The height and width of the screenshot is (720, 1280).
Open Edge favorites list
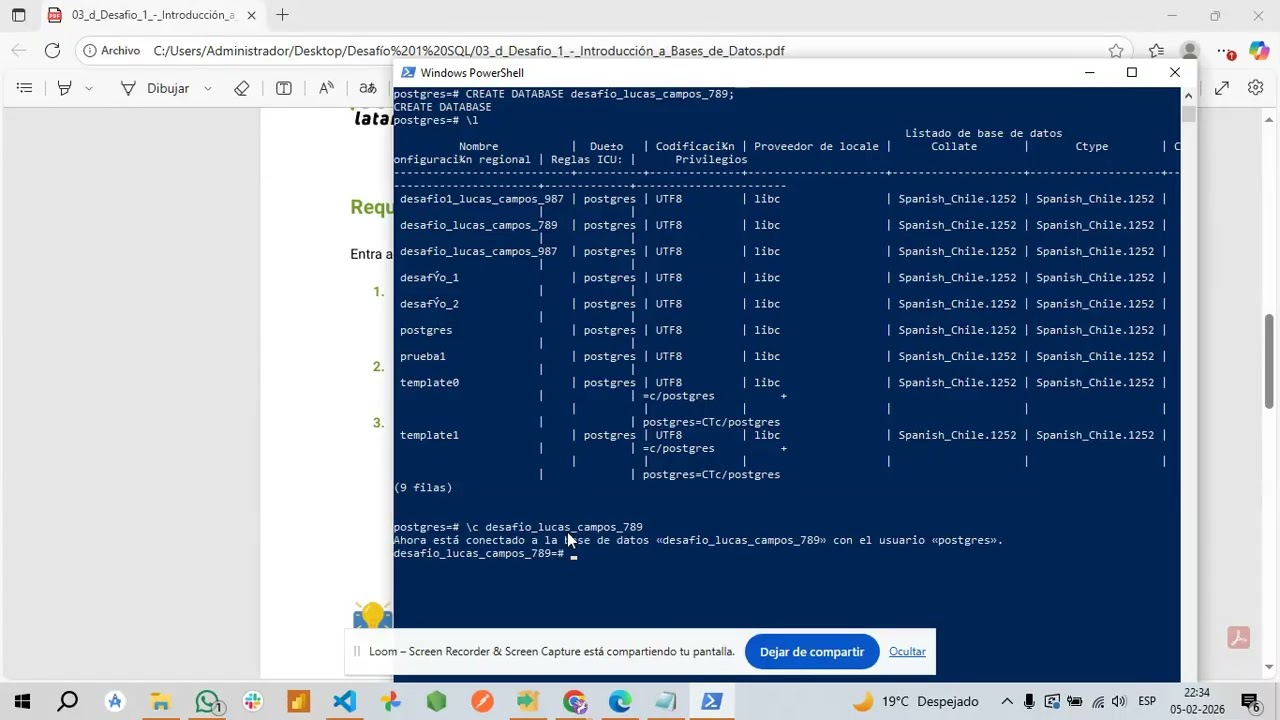pos(1157,51)
